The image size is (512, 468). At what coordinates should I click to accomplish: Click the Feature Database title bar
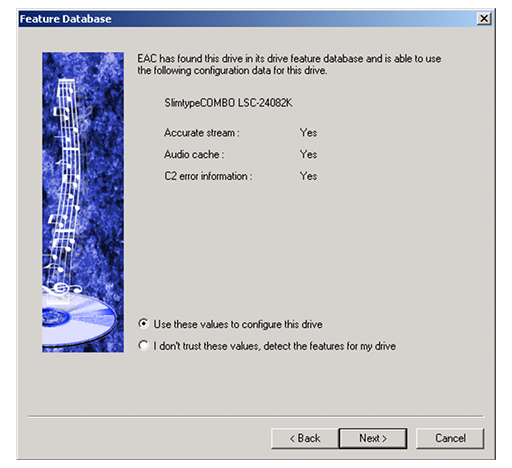(x=247, y=19)
